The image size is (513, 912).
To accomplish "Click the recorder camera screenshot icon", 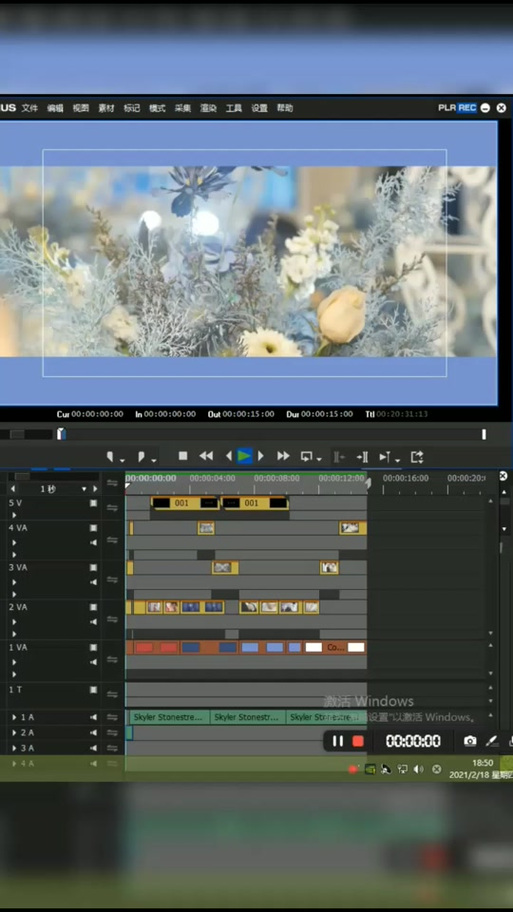I will [470, 741].
